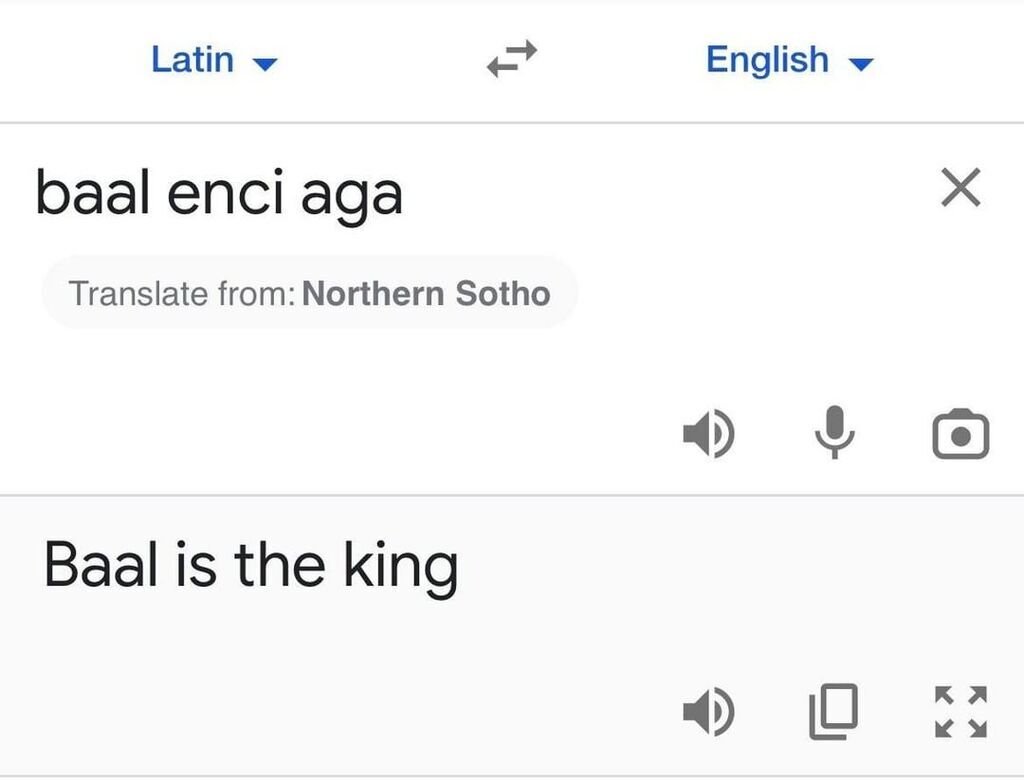1024x780 pixels.
Task: Tap the Translate from Northern Sotho suggestion
Action: 310,293
